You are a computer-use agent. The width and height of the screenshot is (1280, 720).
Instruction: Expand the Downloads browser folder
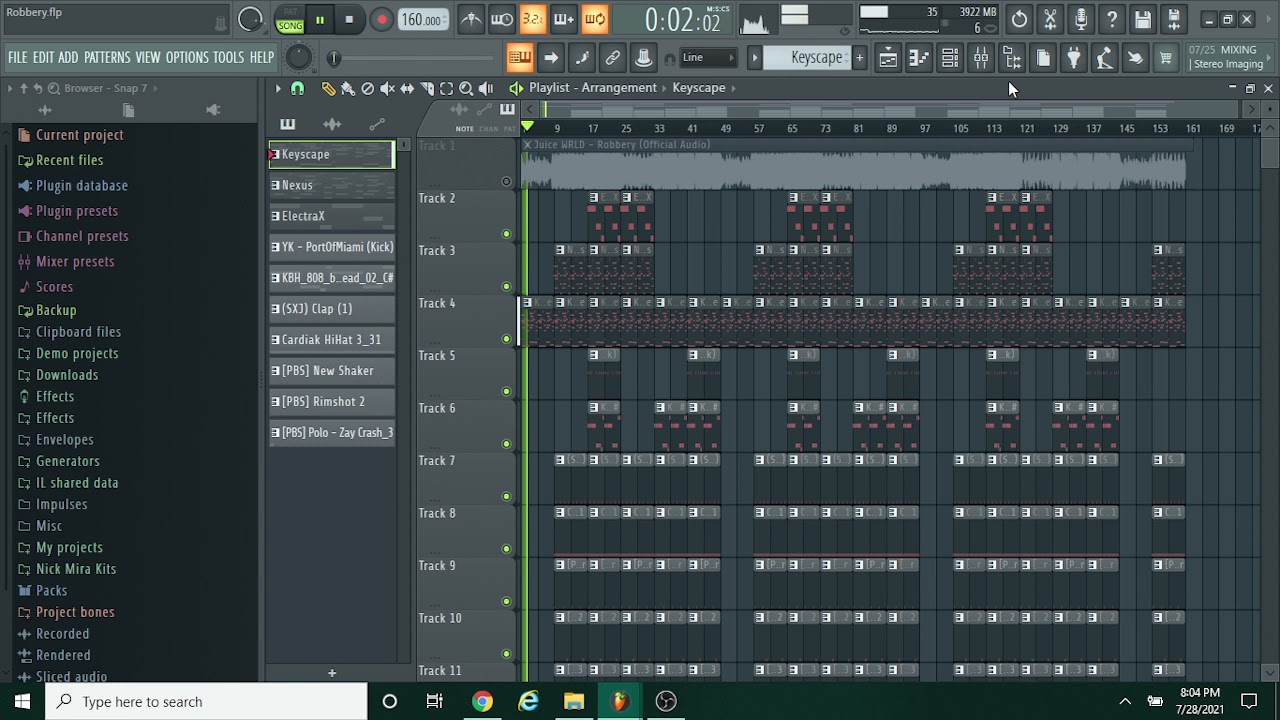(67, 375)
